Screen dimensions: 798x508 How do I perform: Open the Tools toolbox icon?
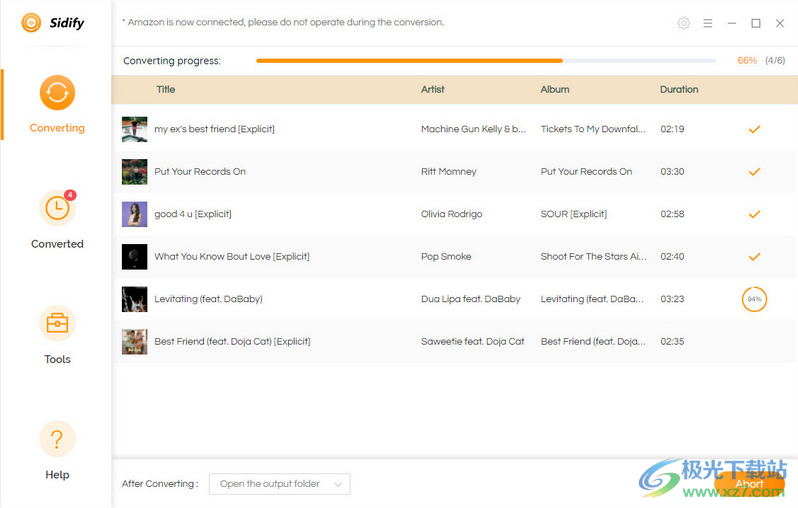pyautogui.click(x=57, y=323)
